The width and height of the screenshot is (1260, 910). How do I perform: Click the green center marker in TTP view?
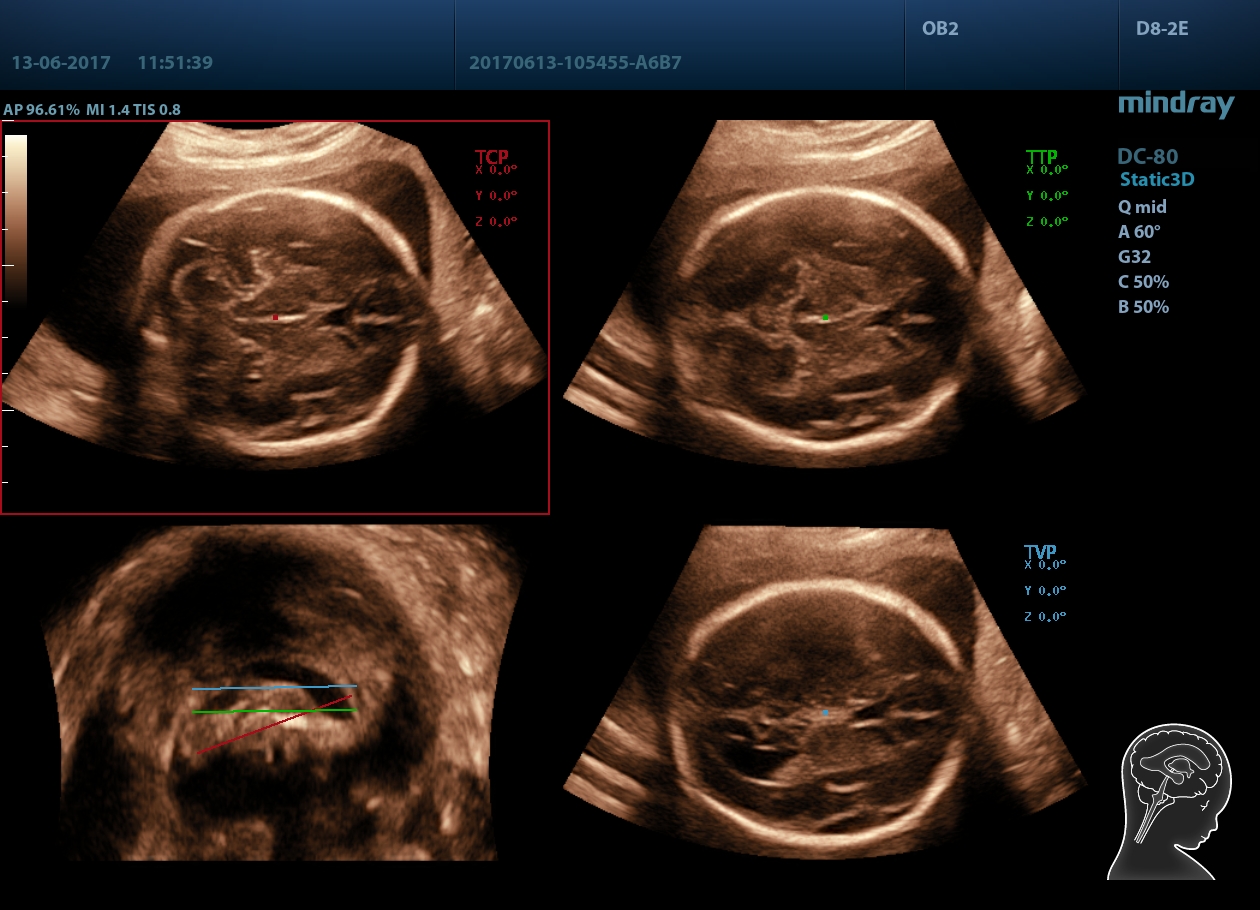click(825, 317)
